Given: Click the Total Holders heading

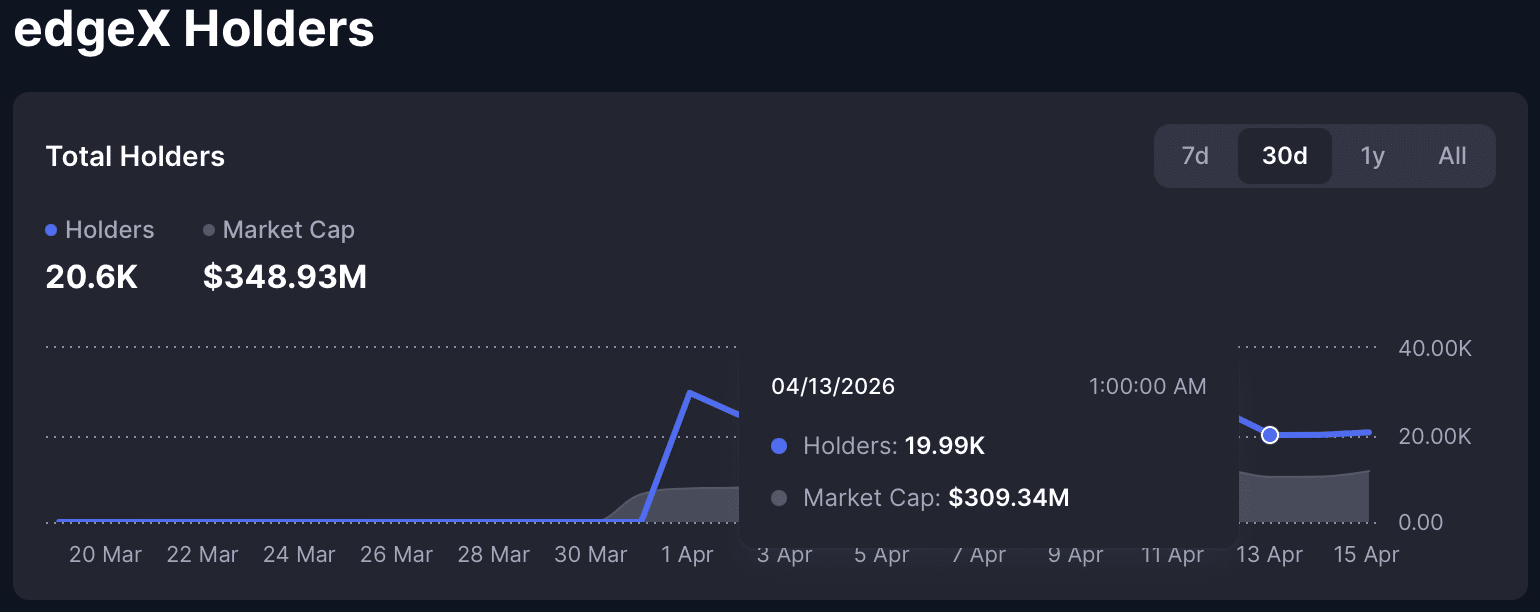Looking at the screenshot, I should click(135, 156).
